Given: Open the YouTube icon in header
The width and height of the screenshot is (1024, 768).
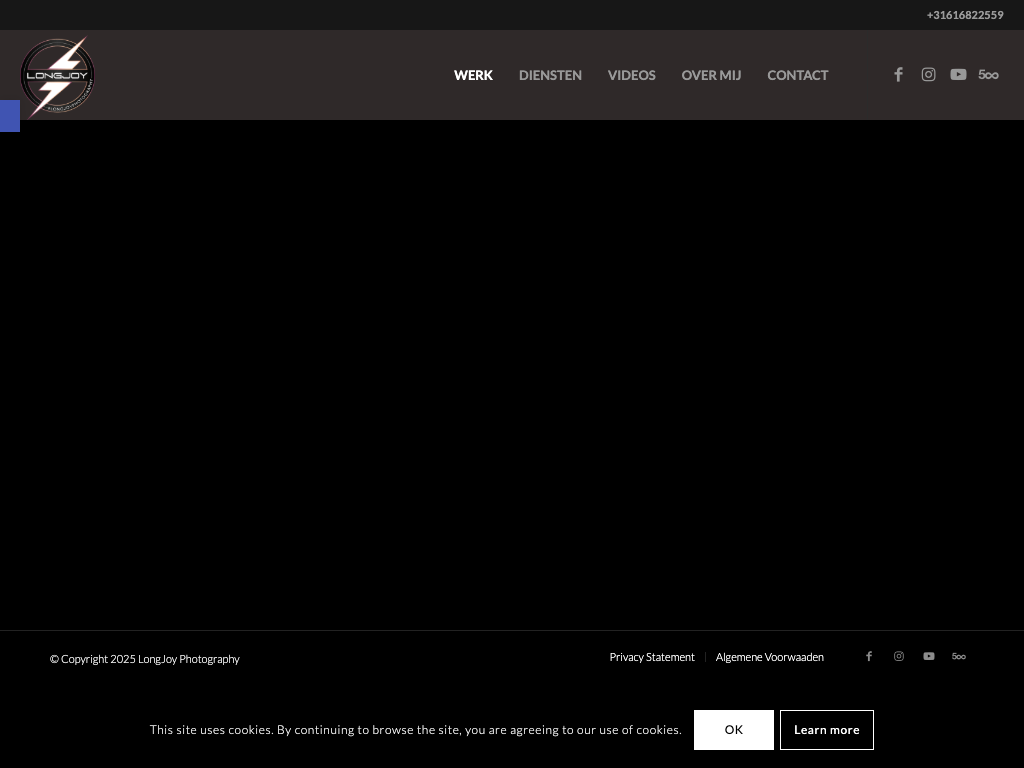Looking at the screenshot, I should (958, 75).
